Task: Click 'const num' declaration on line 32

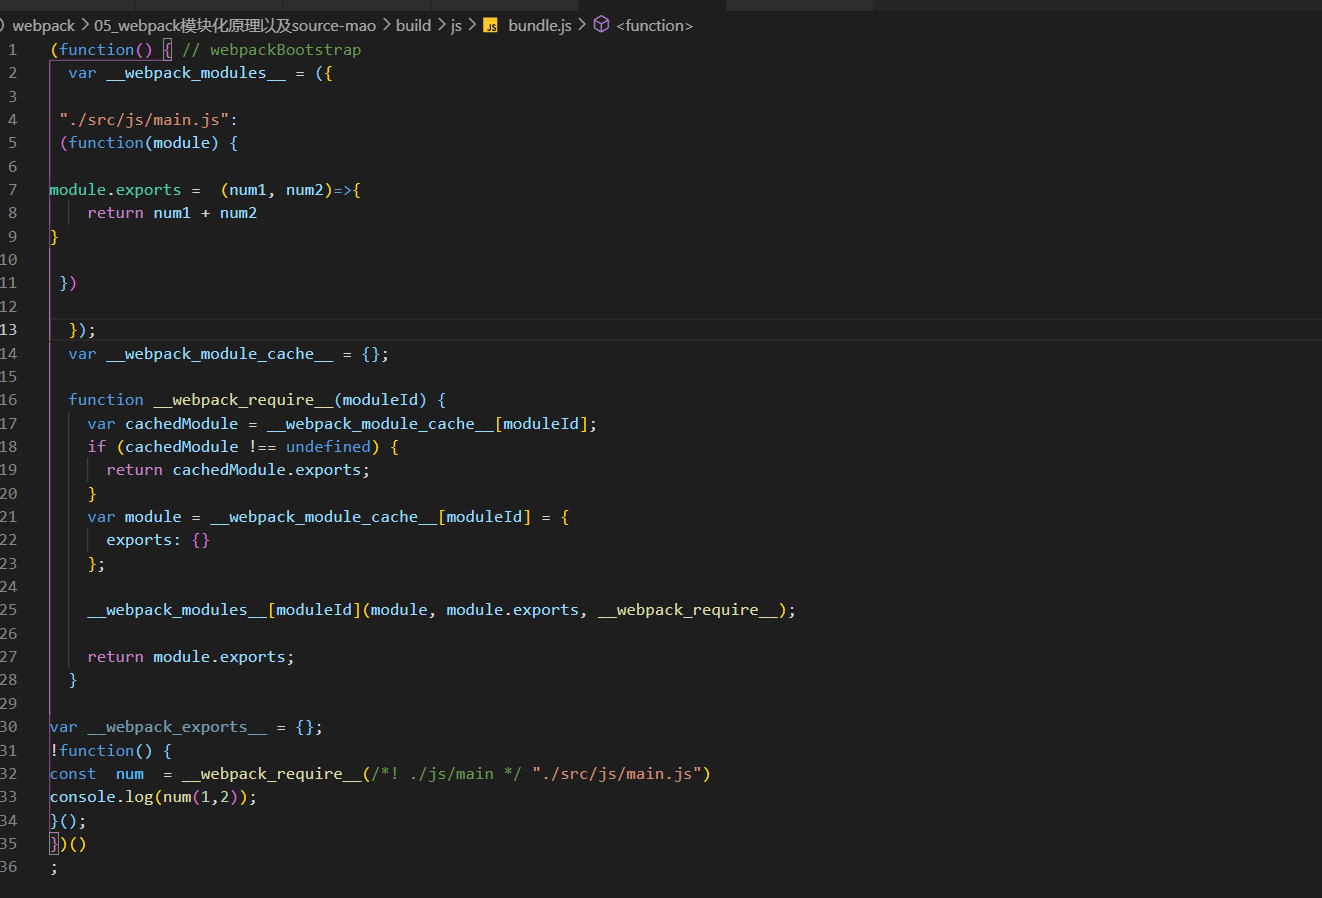Action: (97, 774)
